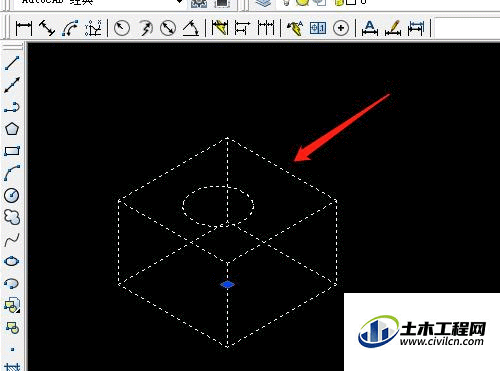The image size is (500, 371).
Task: Pick the Ordinate dimension tool
Action: [93, 28]
